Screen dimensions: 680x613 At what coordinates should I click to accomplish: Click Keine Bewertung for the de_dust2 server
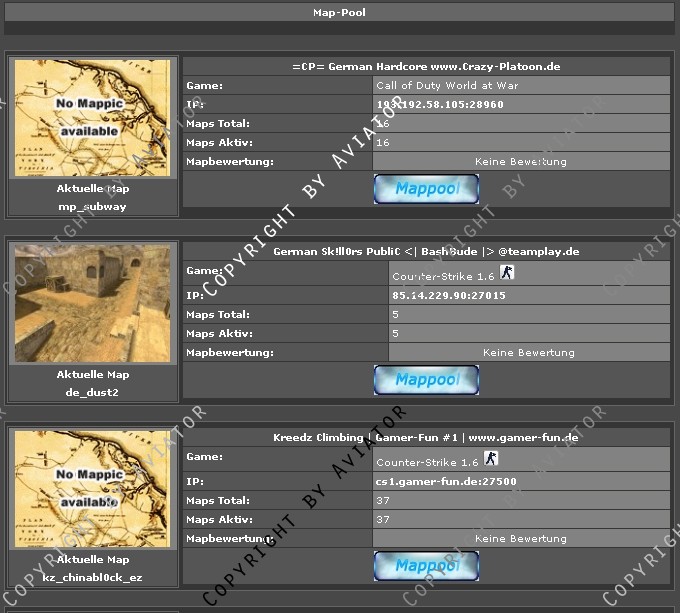tap(528, 352)
